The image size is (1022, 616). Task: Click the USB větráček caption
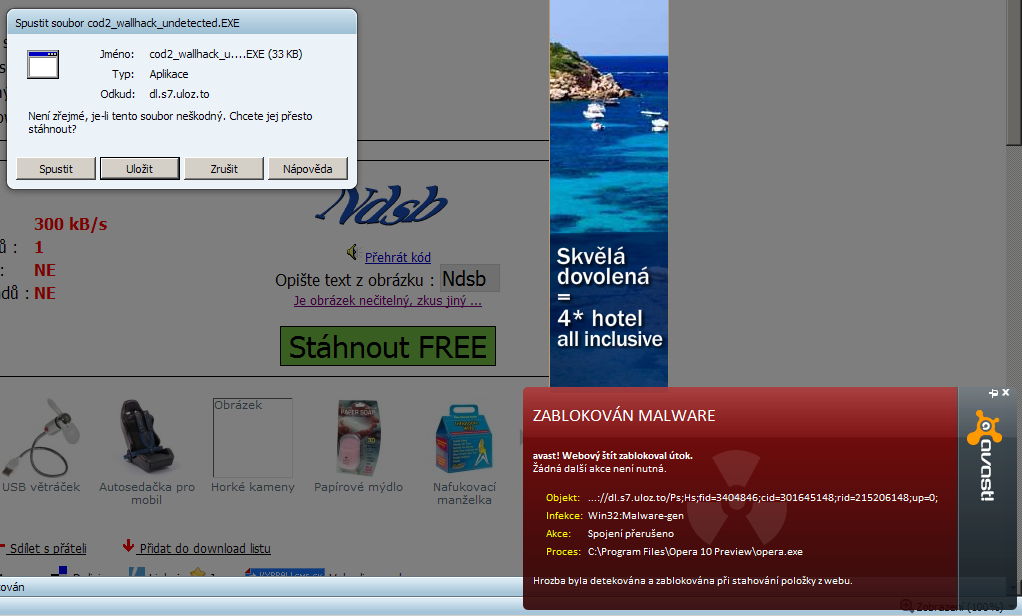[x=41, y=487]
